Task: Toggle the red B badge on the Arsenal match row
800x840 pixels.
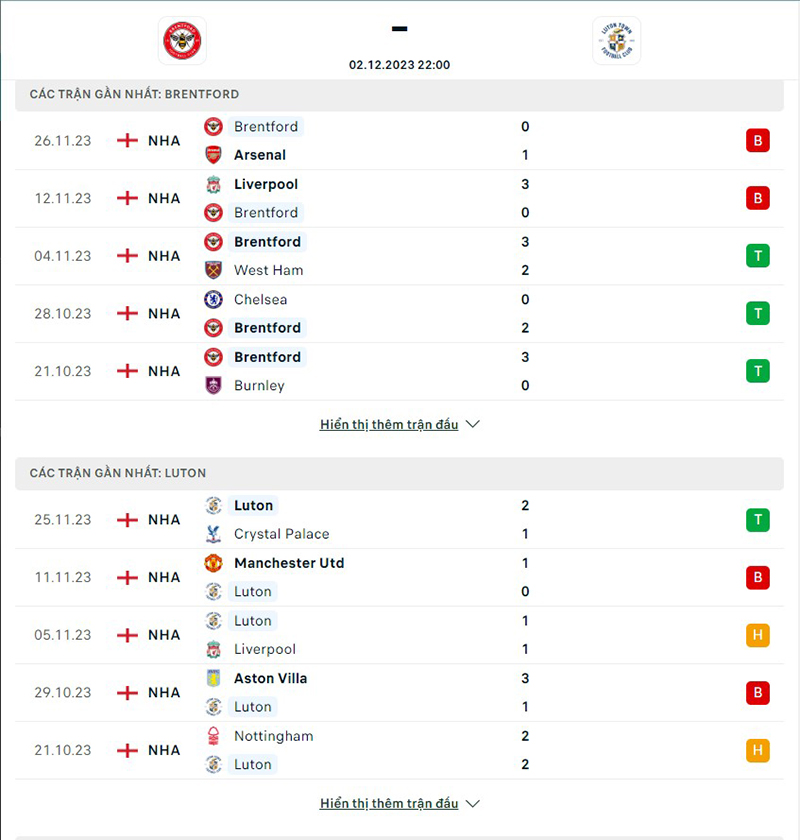Action: tap(758, 140)
